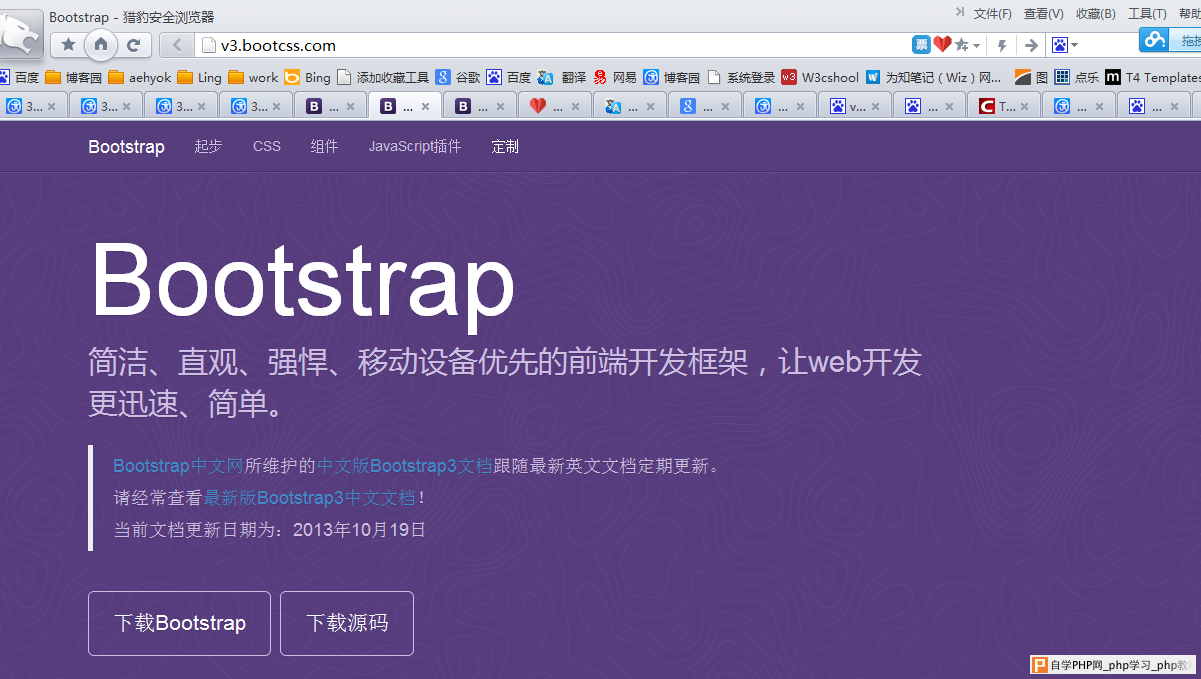Image resolution: width=1201 pixels, height=679 pixels.
Task: Close the Google g tab
Action: tap(725, 106)
